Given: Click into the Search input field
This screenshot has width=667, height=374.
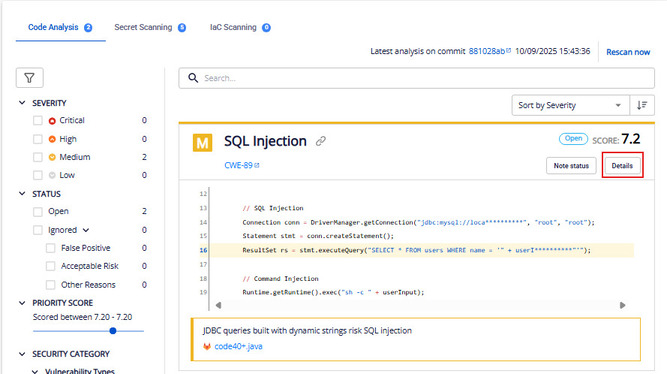Looking at the screenshot, I should [416, 78].
